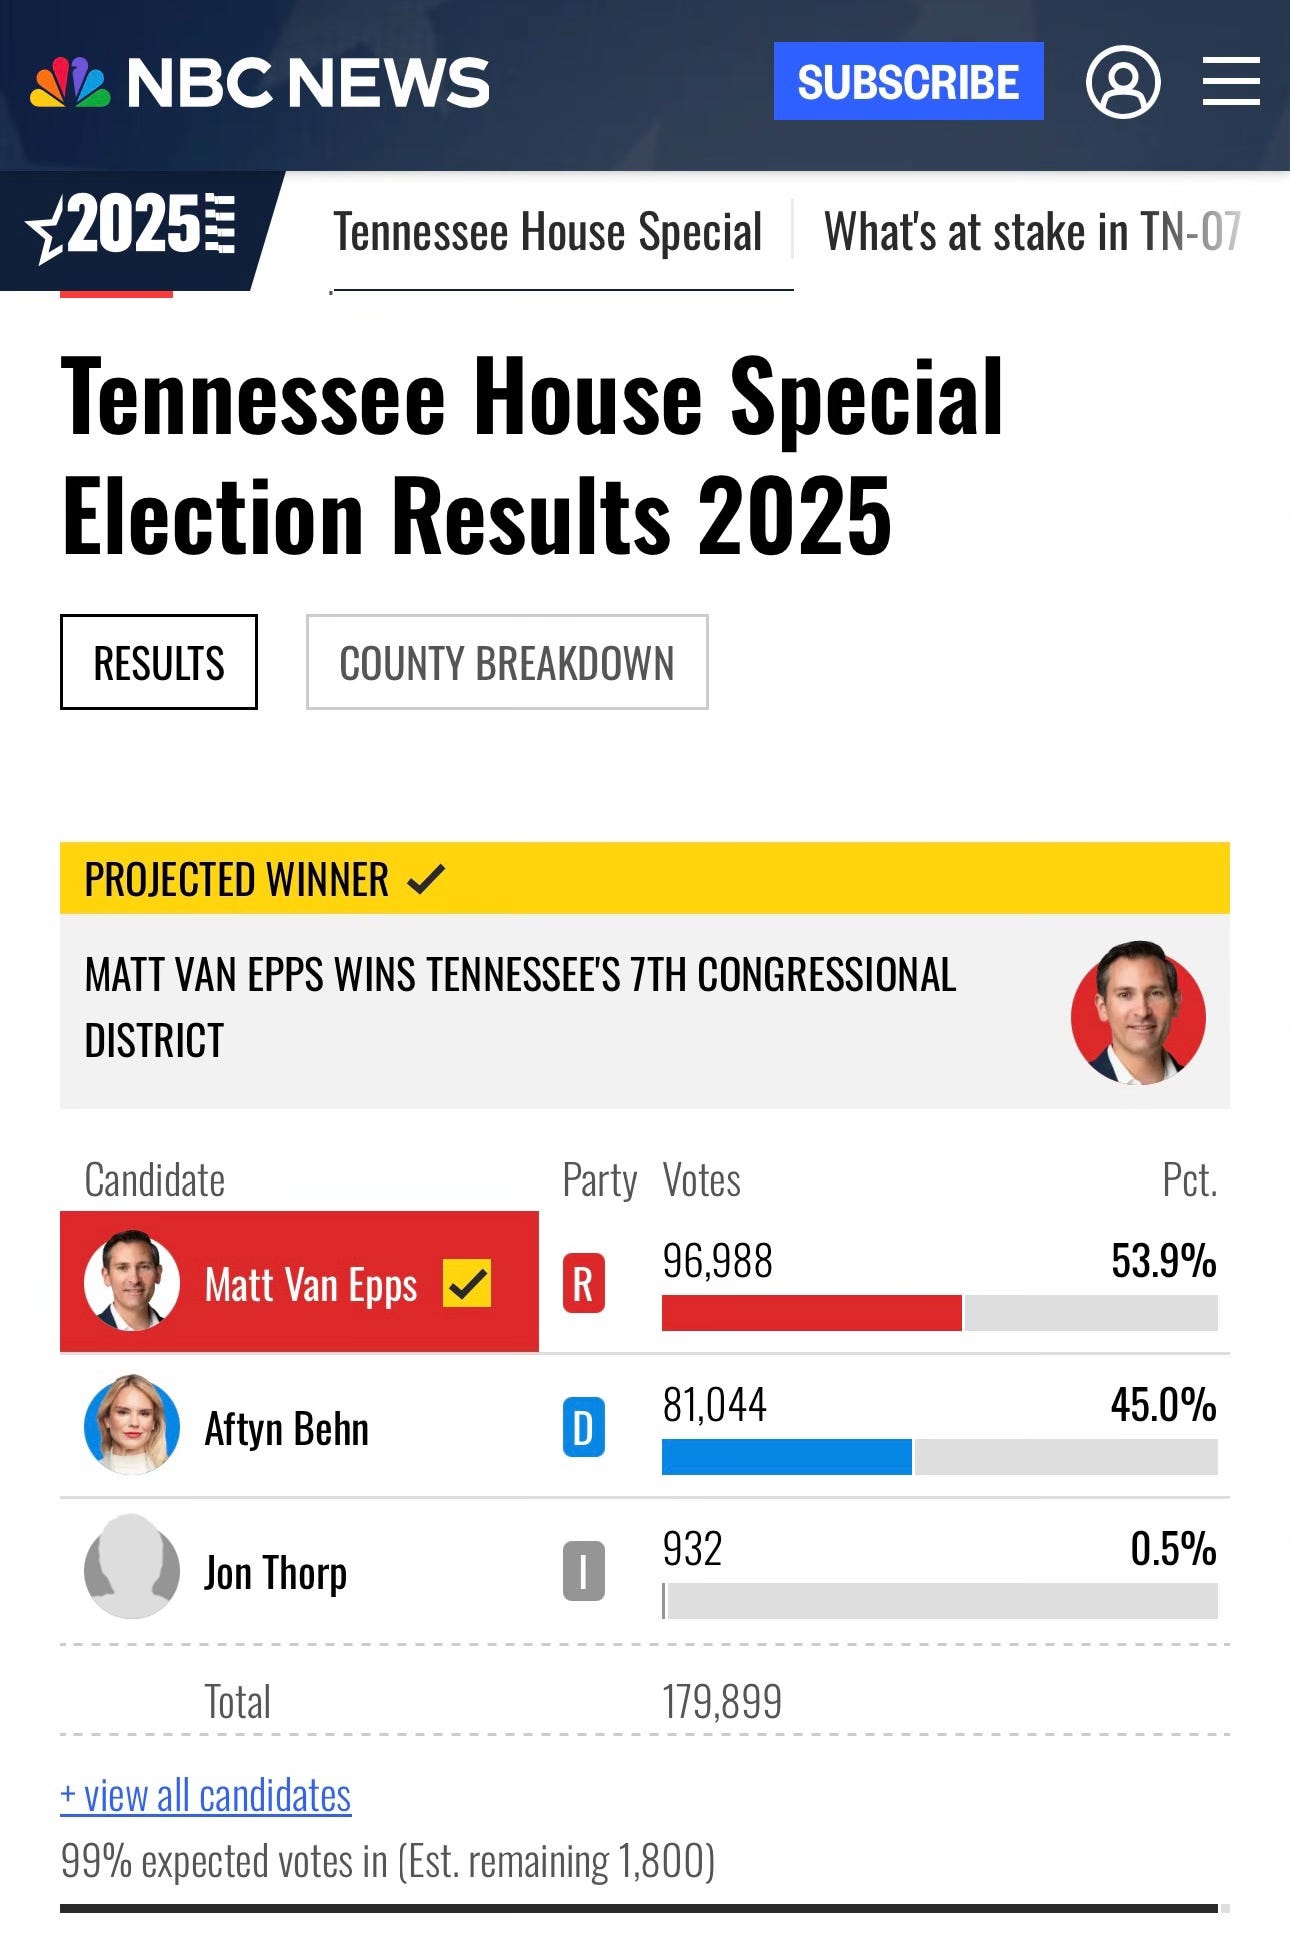
Task: Click winner portrait in projected winner banner
Action: pos(1138,1013)
